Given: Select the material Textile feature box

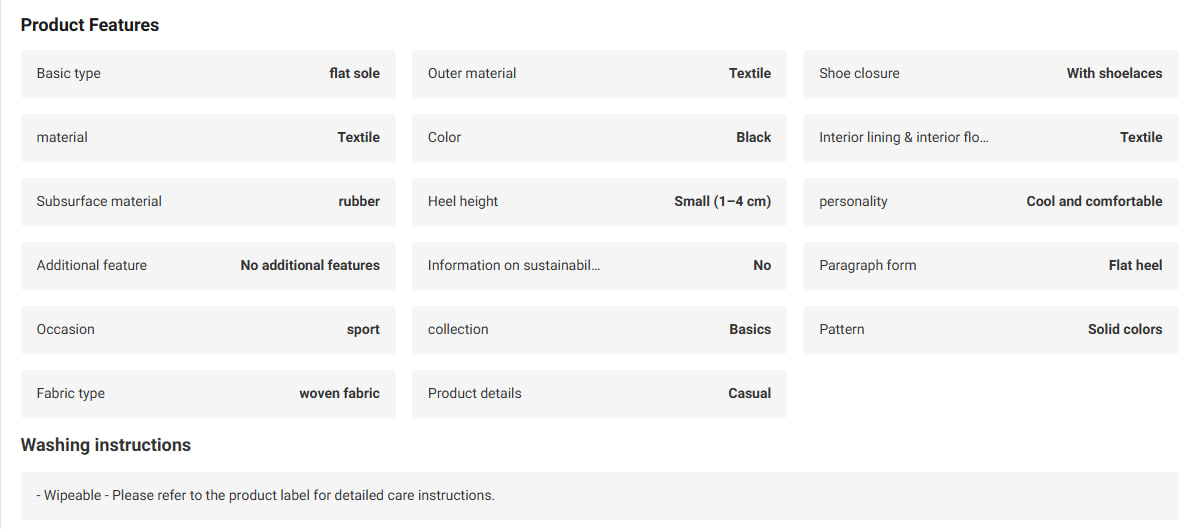Looking at the screenshot, I should coord(208,137).
